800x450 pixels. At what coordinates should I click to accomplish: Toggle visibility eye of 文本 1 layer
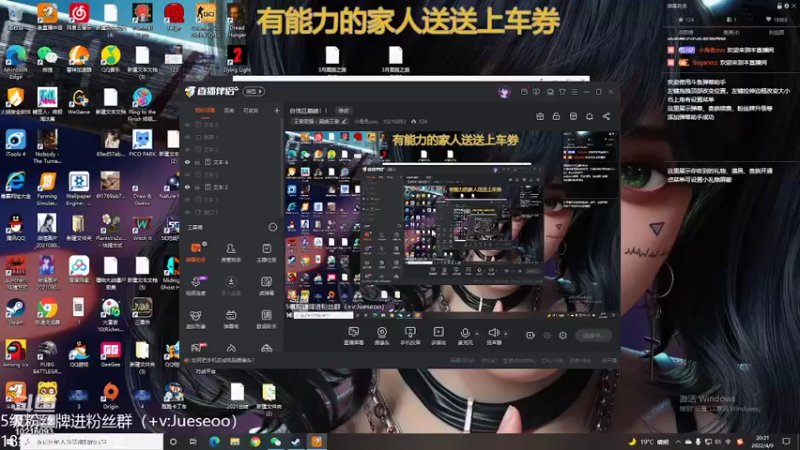pos(187,199)
